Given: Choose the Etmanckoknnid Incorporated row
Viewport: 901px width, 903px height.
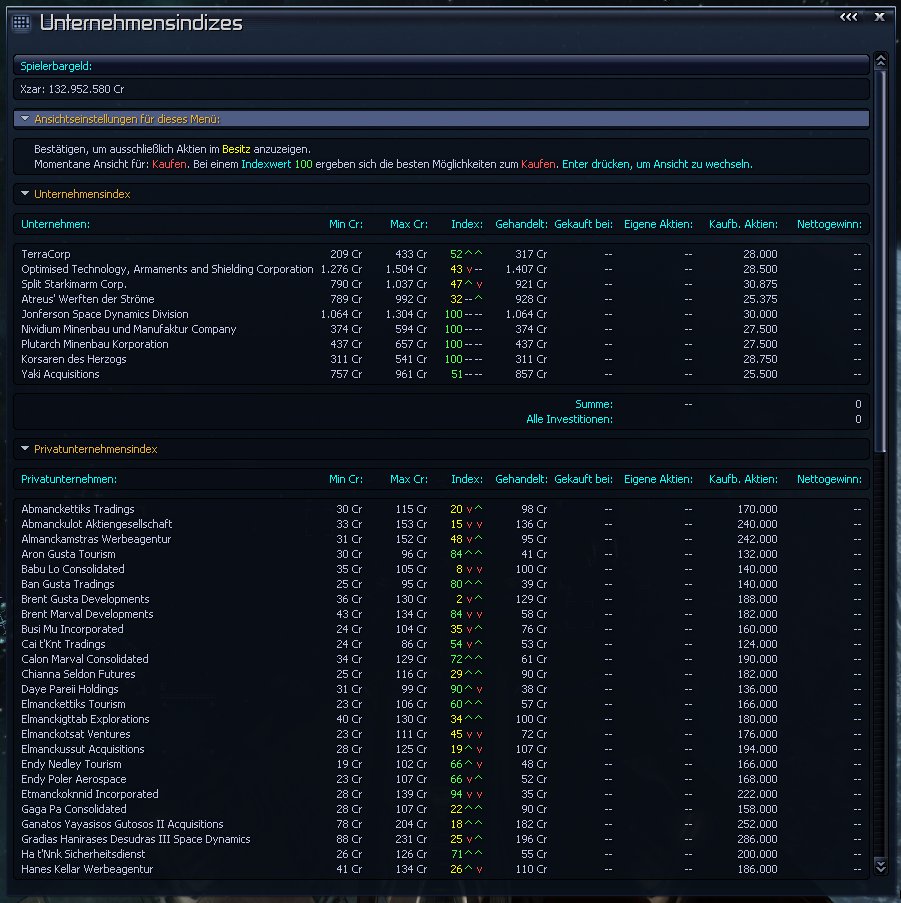Looking at the screenshot, I should coord(90,794).
